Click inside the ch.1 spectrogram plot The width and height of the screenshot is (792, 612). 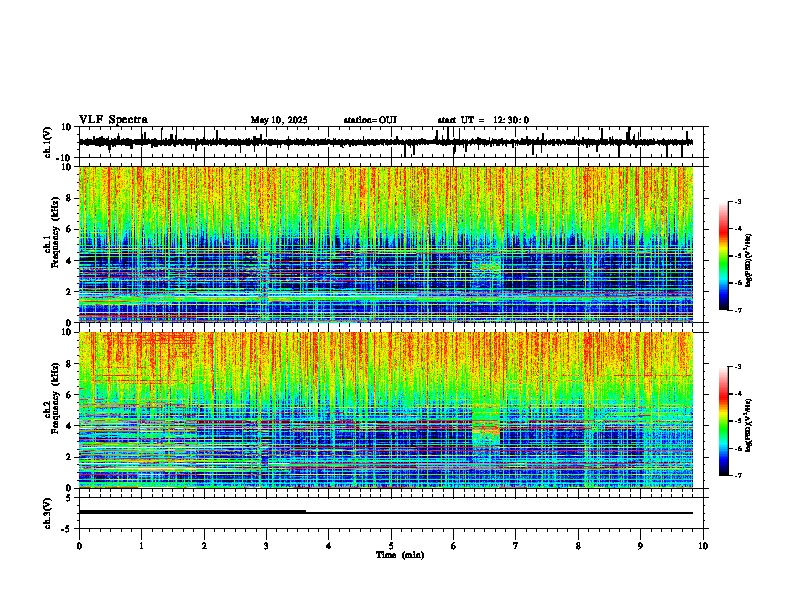point(386,244)
